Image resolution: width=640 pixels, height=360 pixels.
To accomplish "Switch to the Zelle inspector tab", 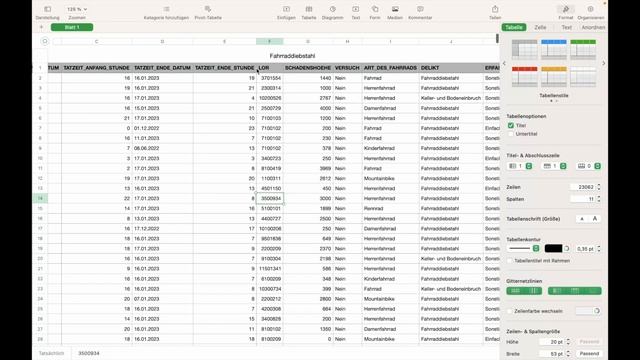I will [x=540, y=27].
